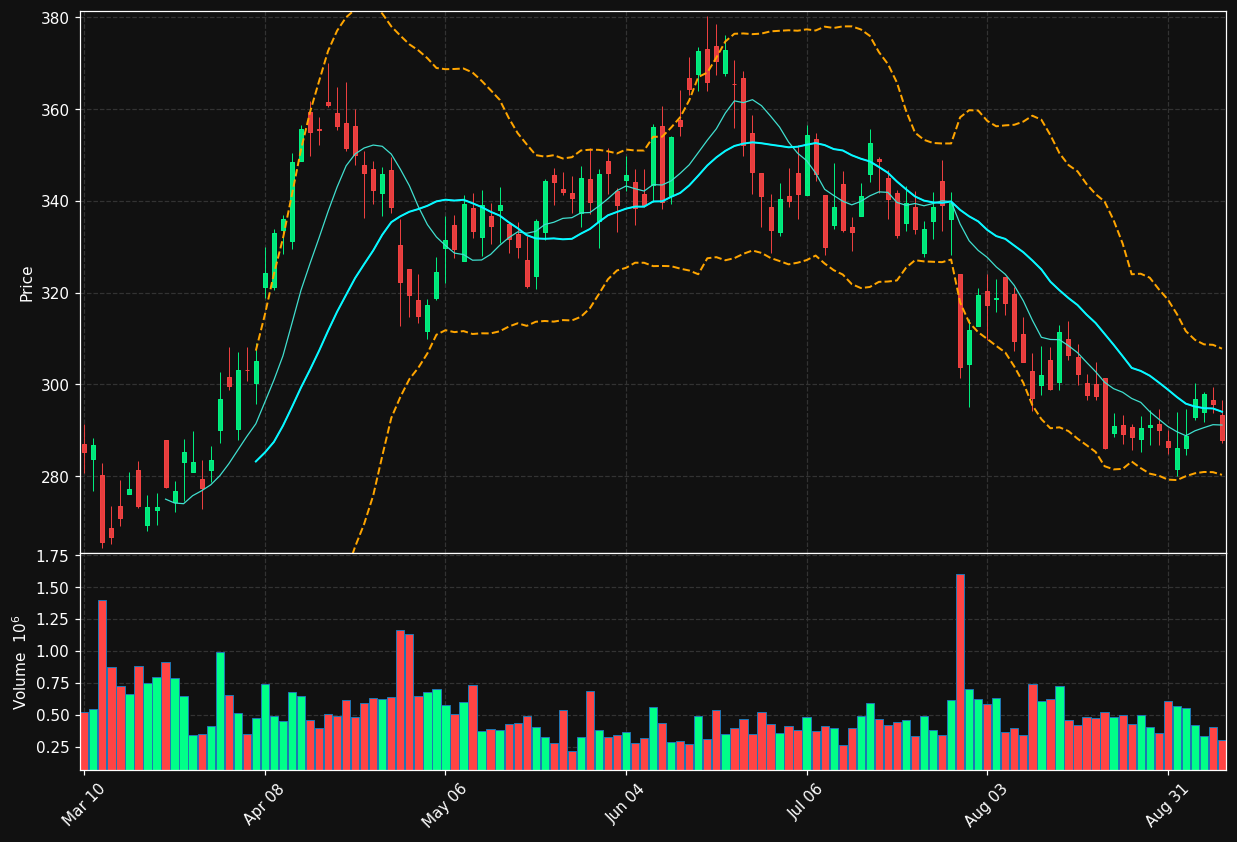Click the red volume bar reaching about 1.40
1237x842 pixels.
point(102,685)
